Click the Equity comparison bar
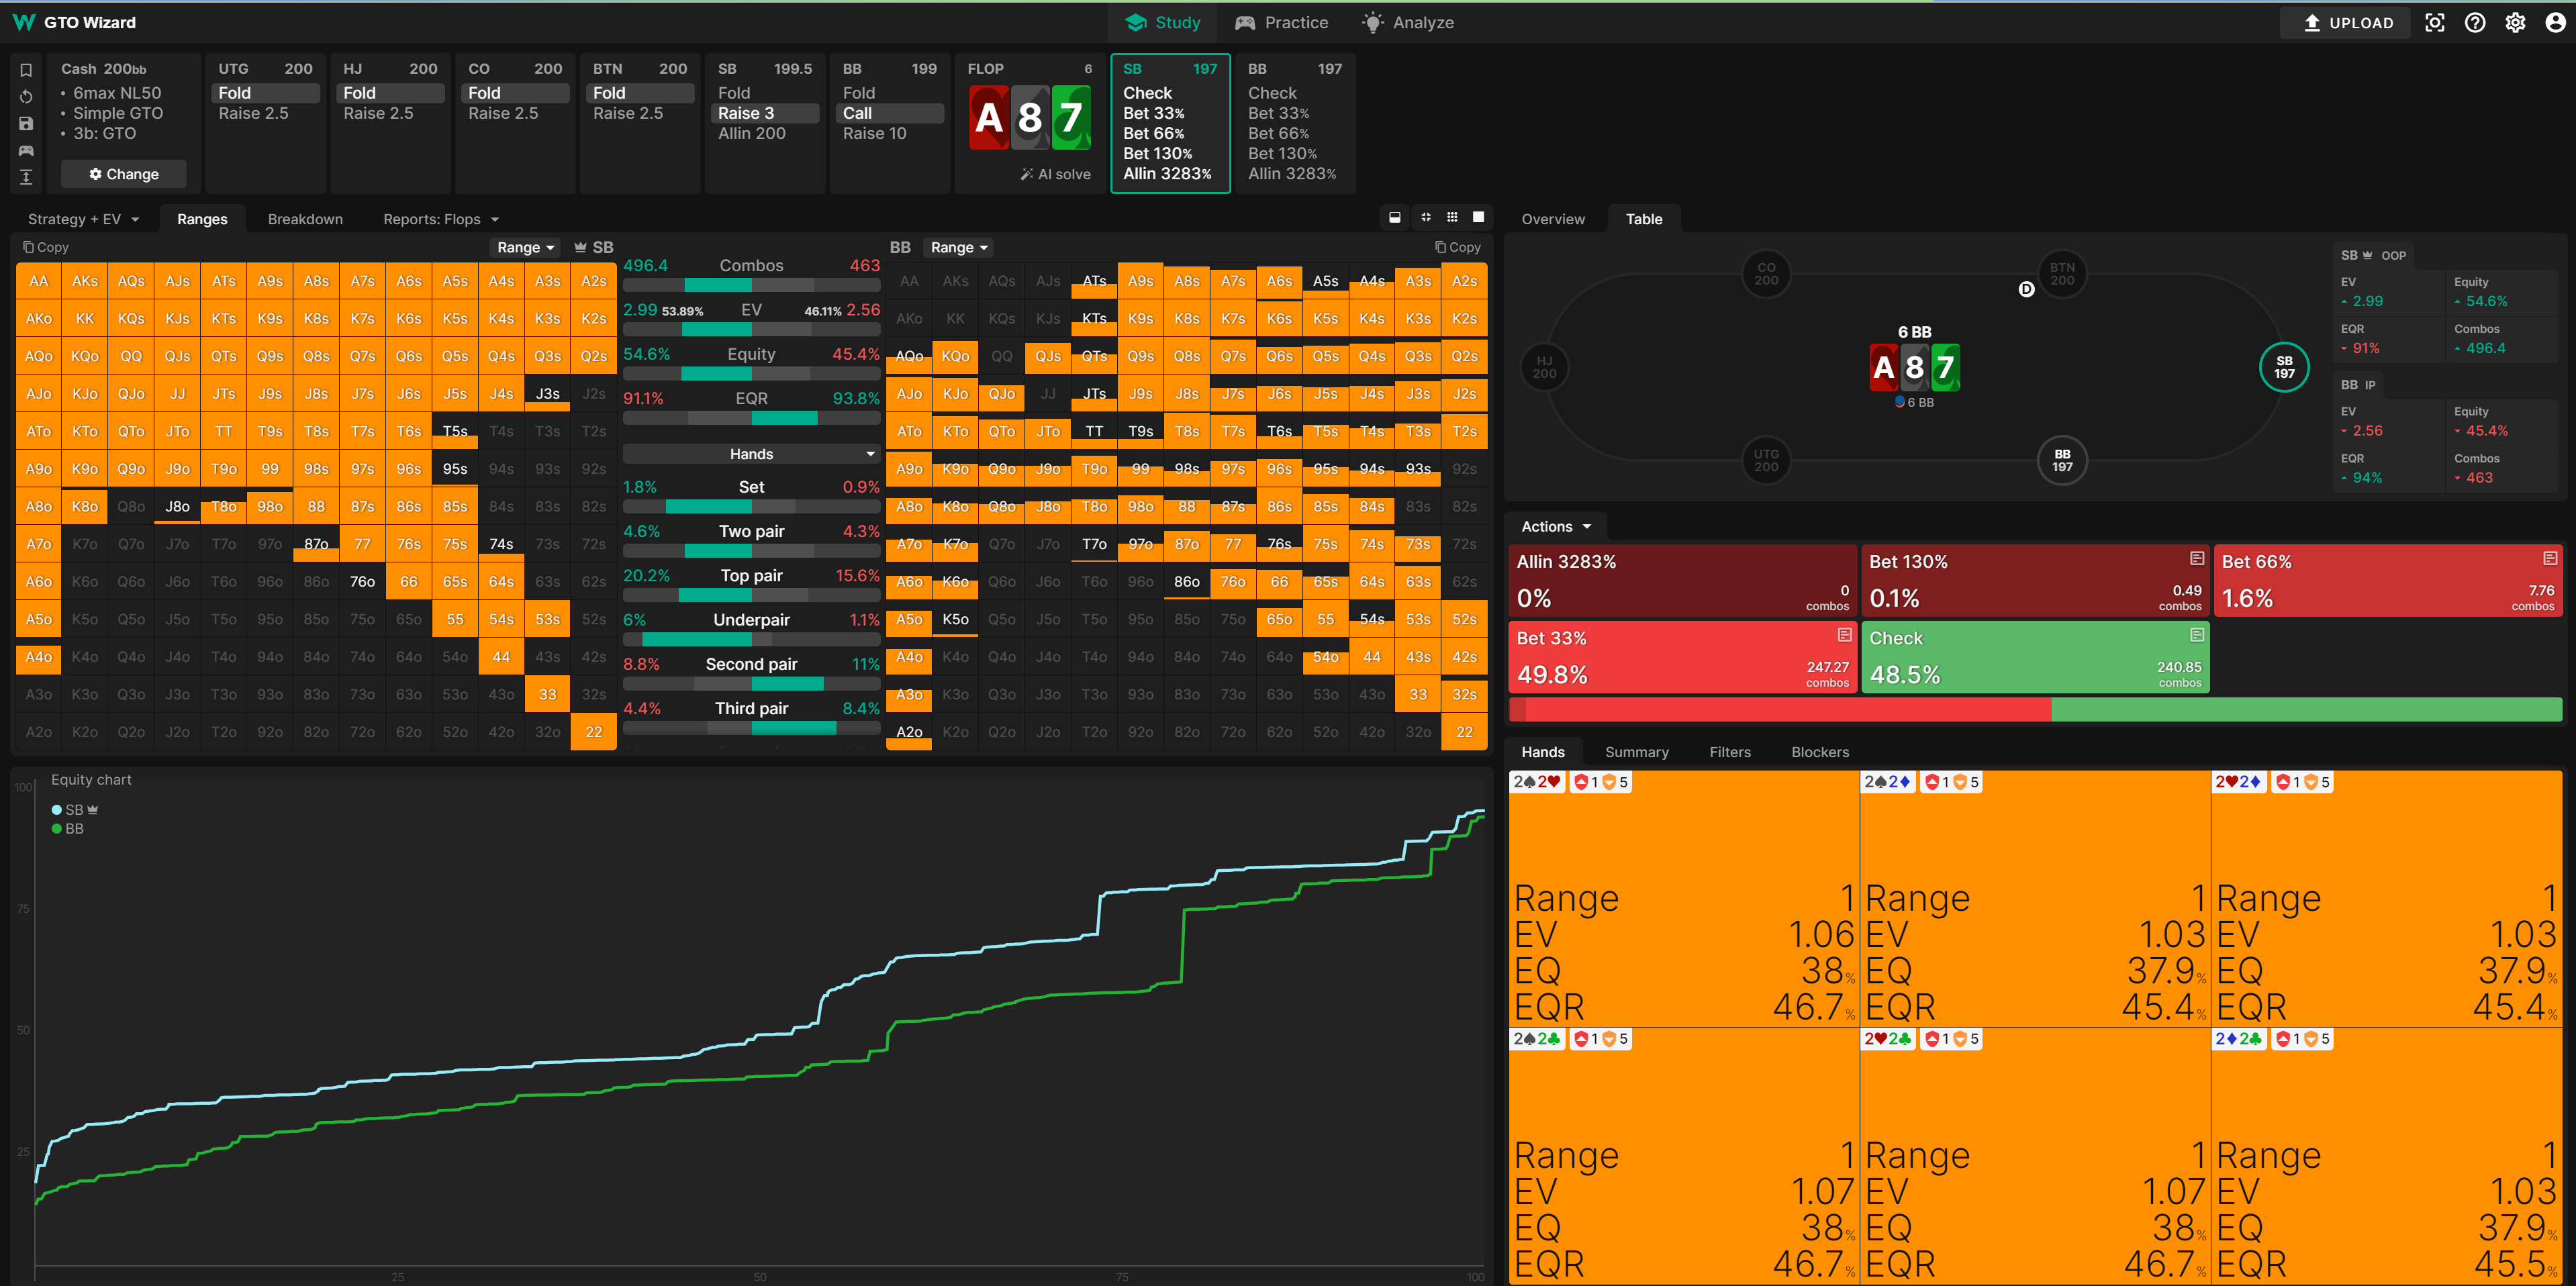The image size is (2576, 1286). point(751,374)
